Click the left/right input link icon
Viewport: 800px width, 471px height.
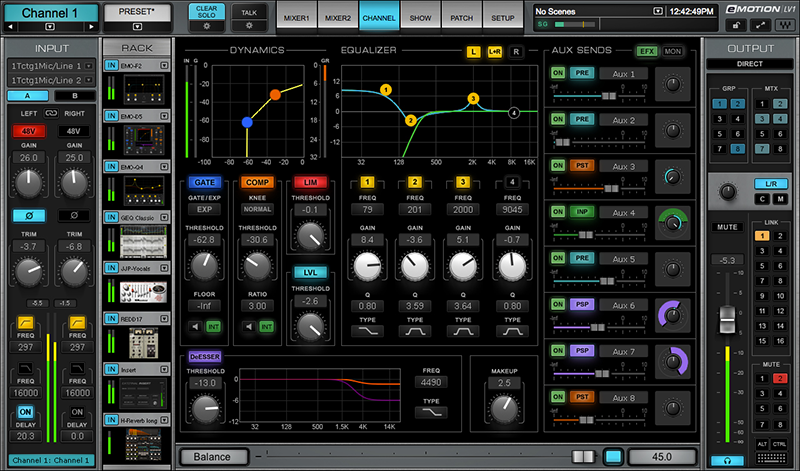50,113
